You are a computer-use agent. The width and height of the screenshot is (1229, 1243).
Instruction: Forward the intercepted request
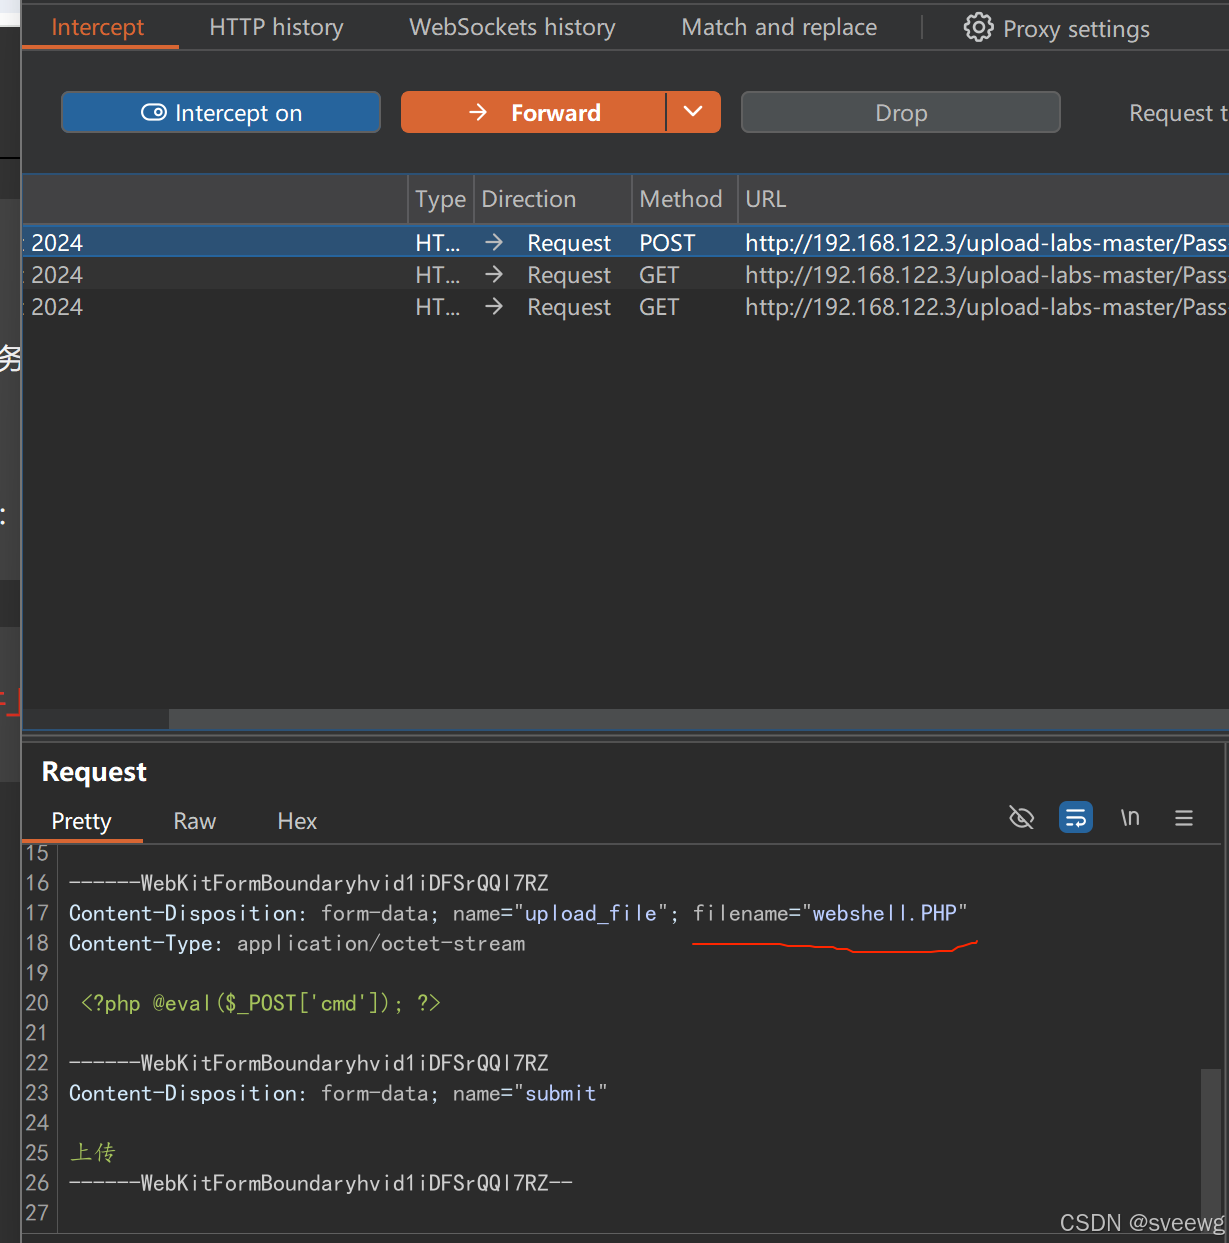click(533, 112)
